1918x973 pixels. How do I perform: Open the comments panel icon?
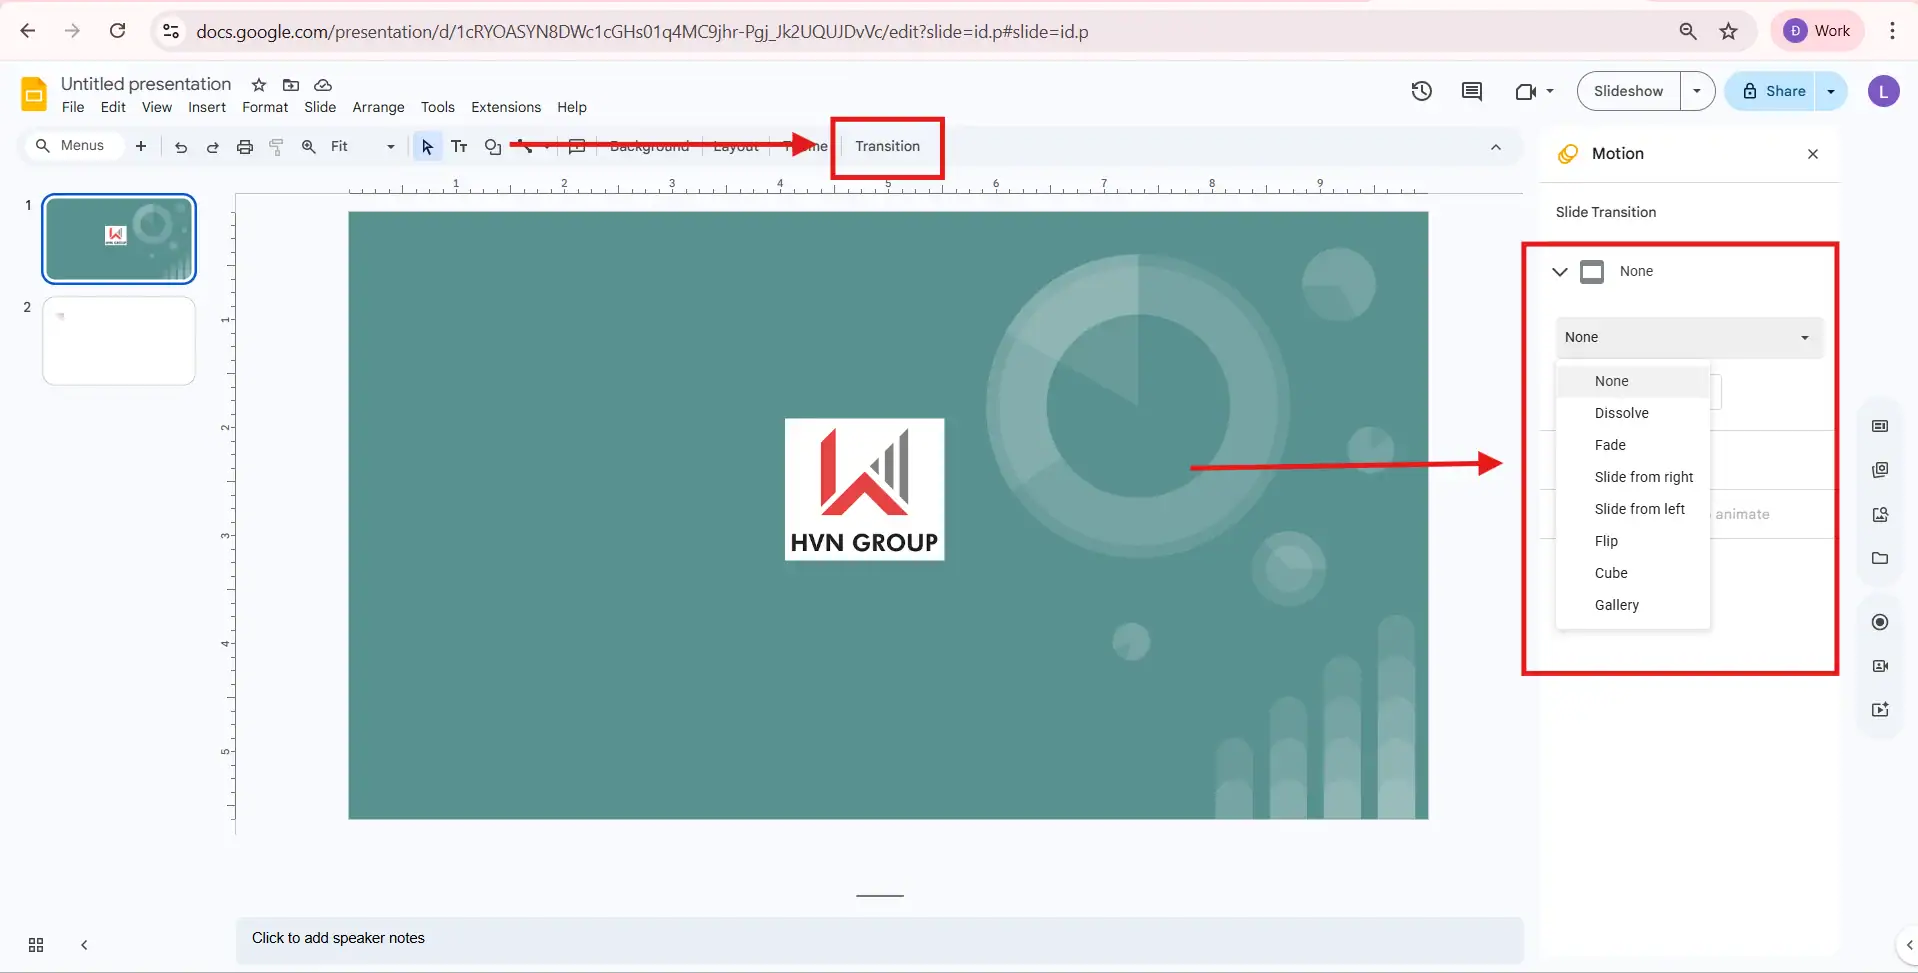(x=1471, y=91)
